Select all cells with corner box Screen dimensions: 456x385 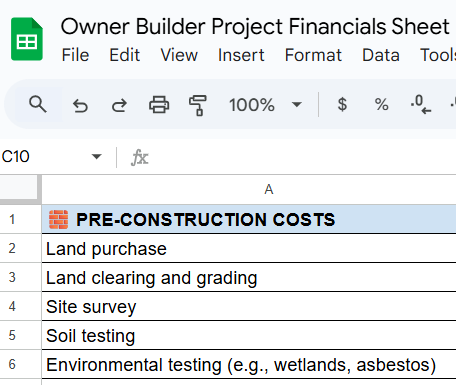tap(19, 188)
